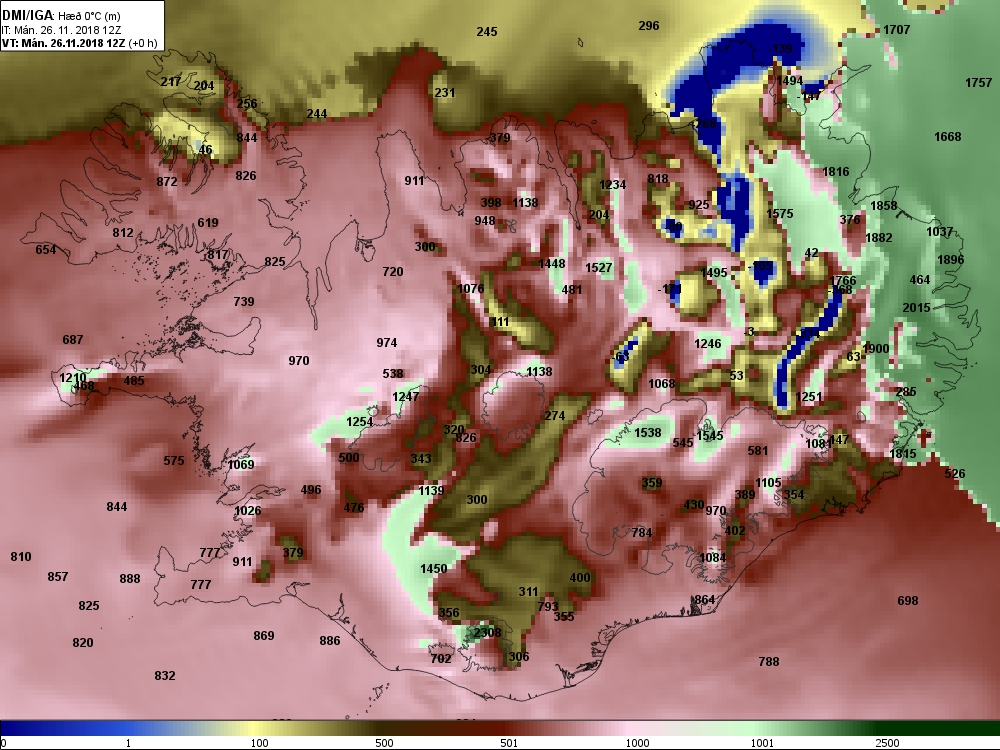Click the map value 2015
Image resolution: width=1000 pixels, height=750 pixels.
[x=916, y=307]
